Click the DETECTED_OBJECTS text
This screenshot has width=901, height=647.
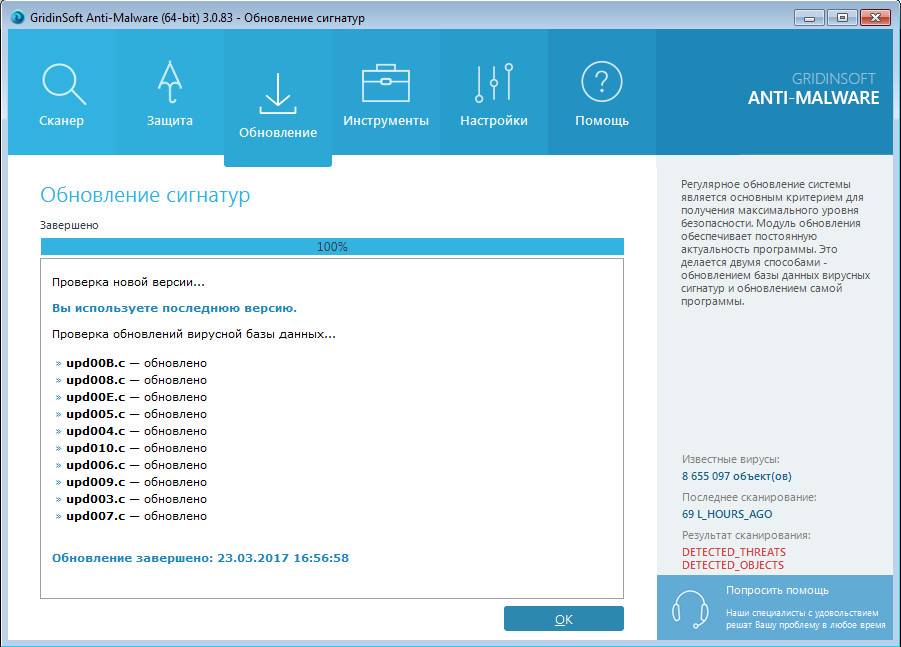pyautogui.click(x=733, y=565)
